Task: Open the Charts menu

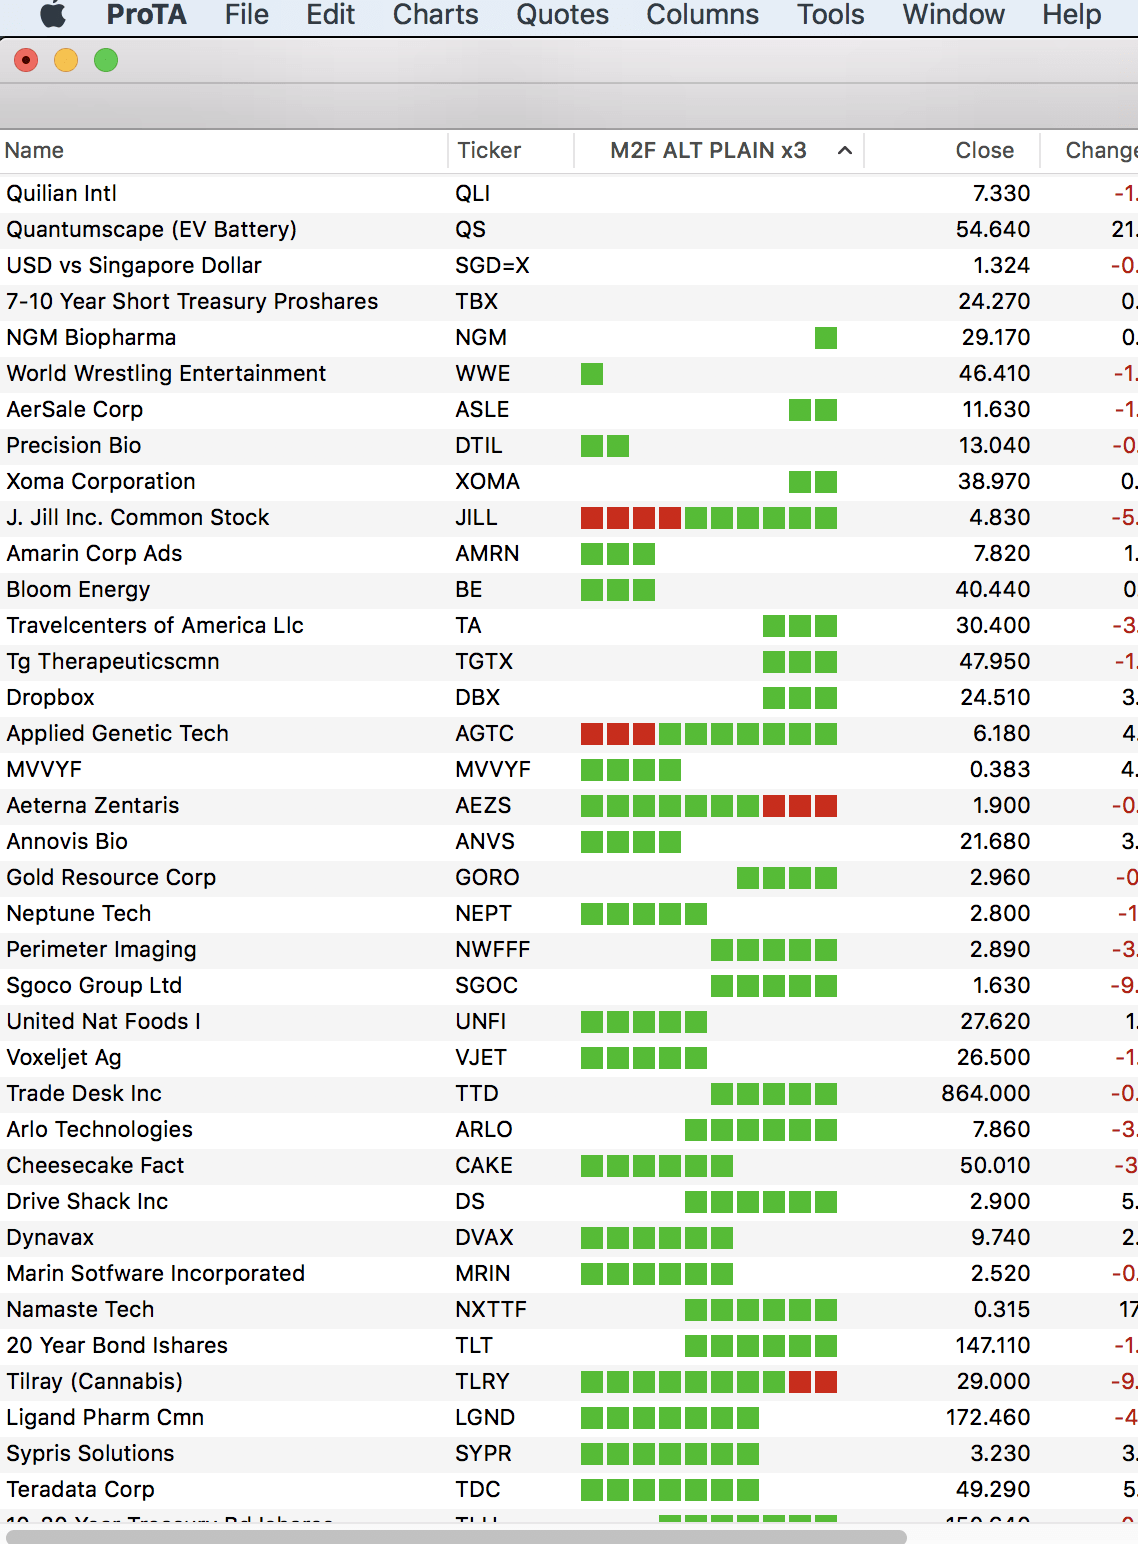Action: (435, 15)
